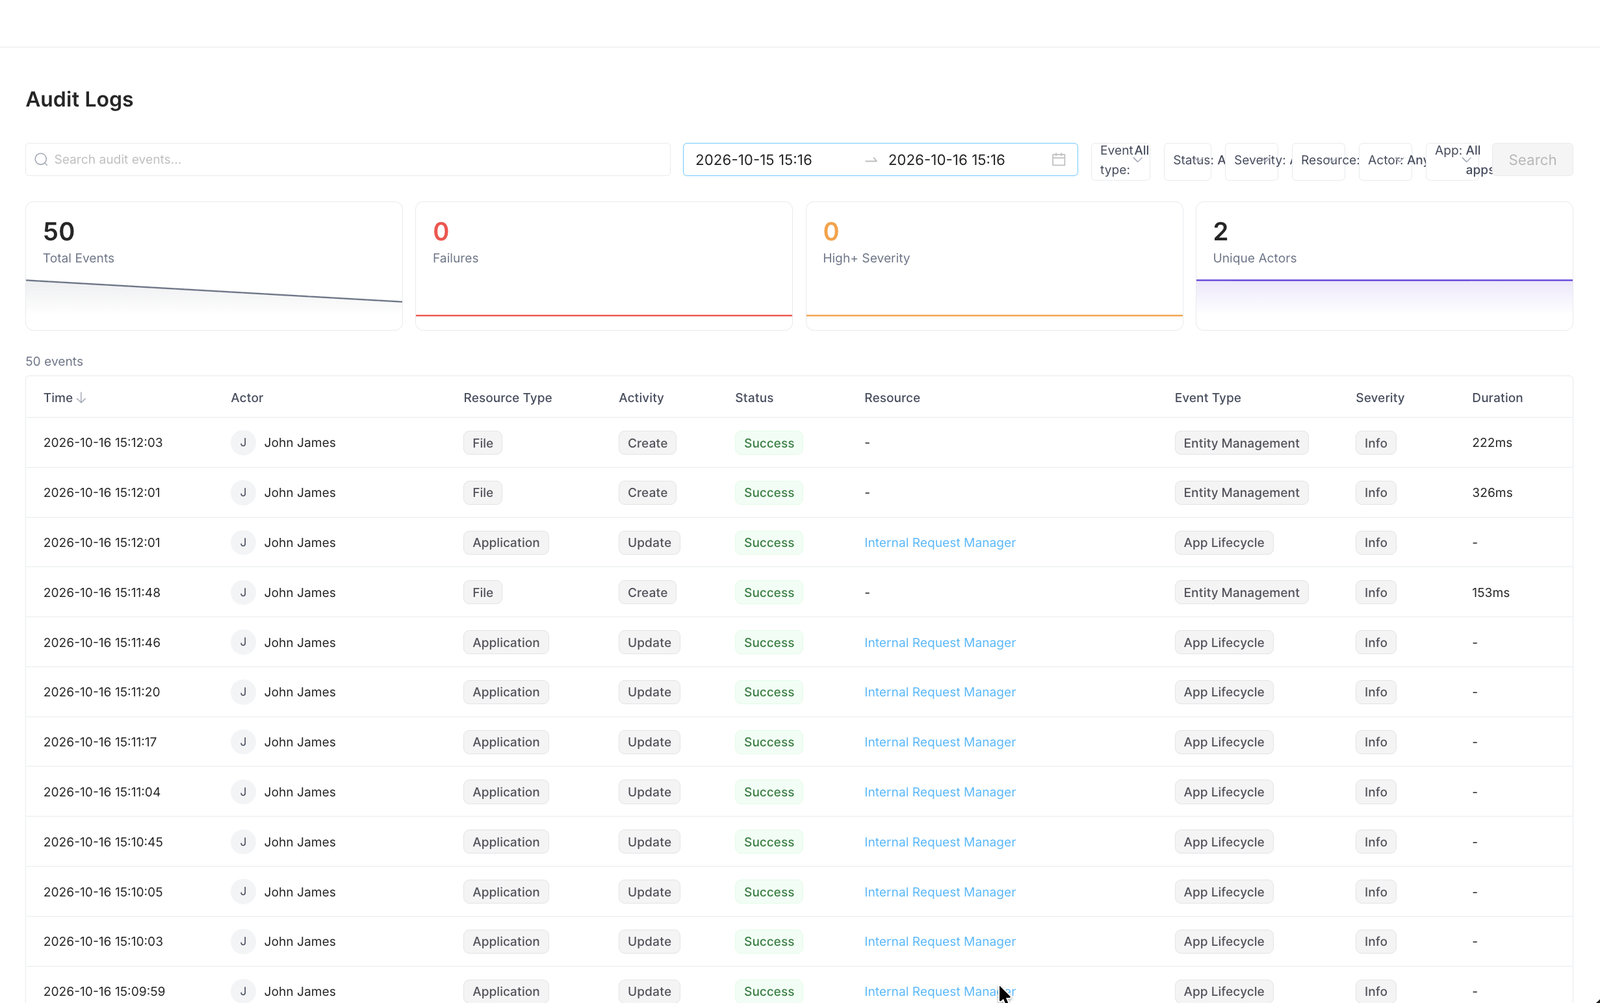Viewport: 1600px width, 1003px height.
Task: Click Create tag in 15:11:48 row
Action: 647,593
